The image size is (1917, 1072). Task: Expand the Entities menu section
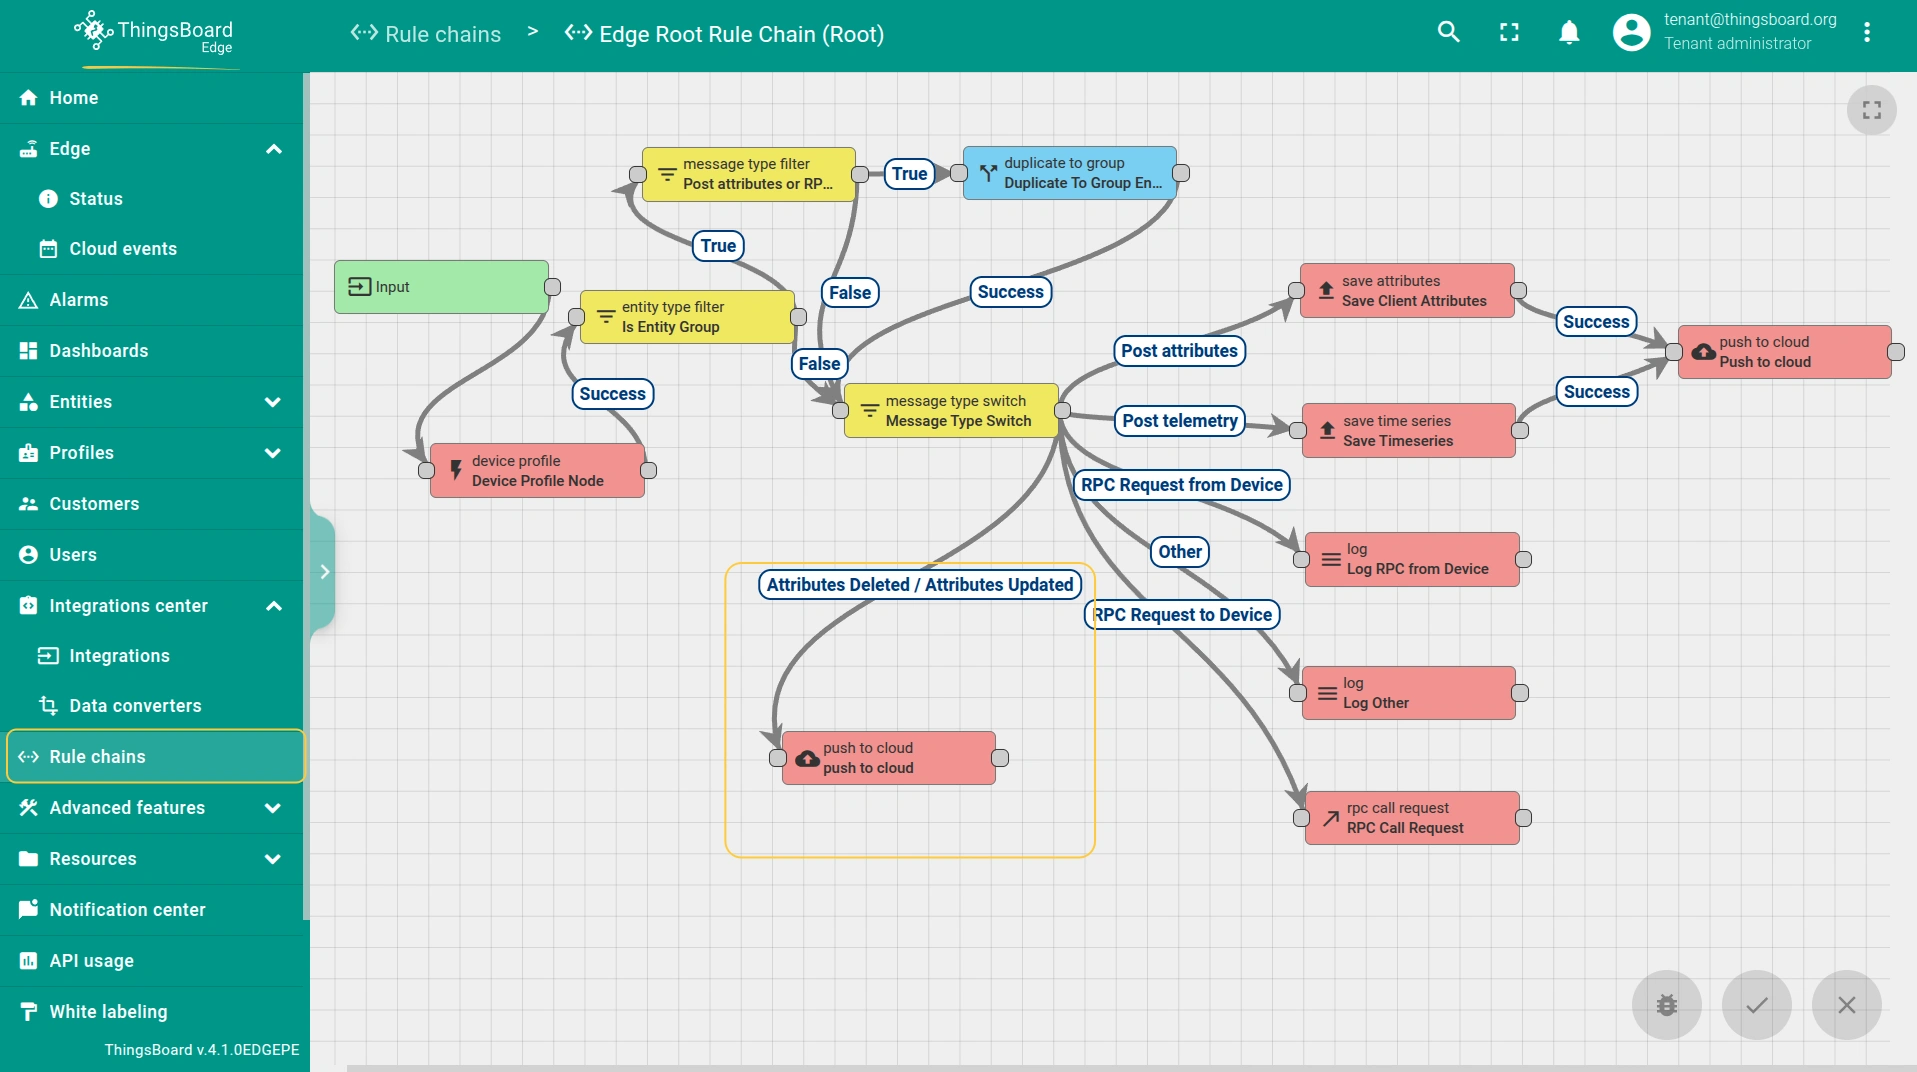(x=273, y=402)
